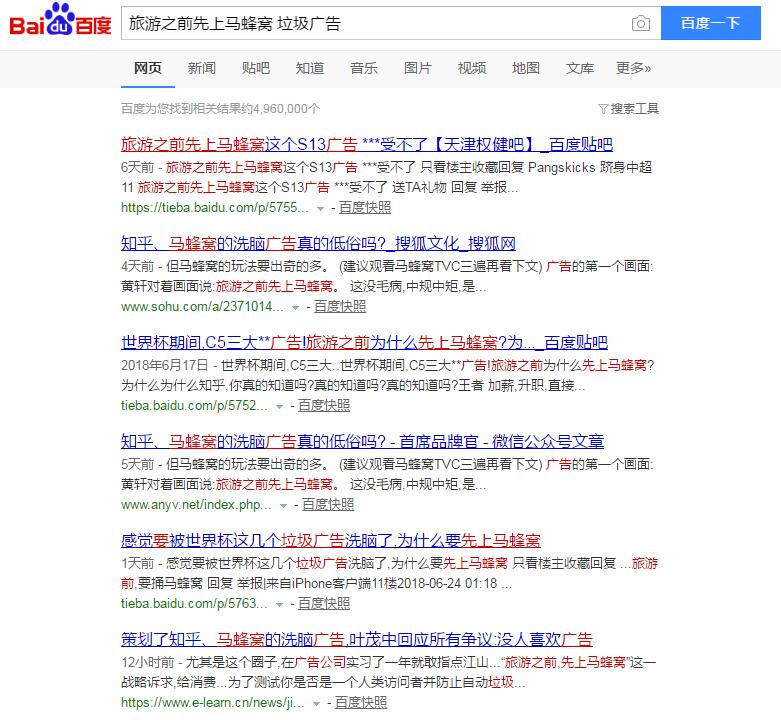
Task: Open 首席品牌官 微信公众号文章 result
Action: pos(362,441)
